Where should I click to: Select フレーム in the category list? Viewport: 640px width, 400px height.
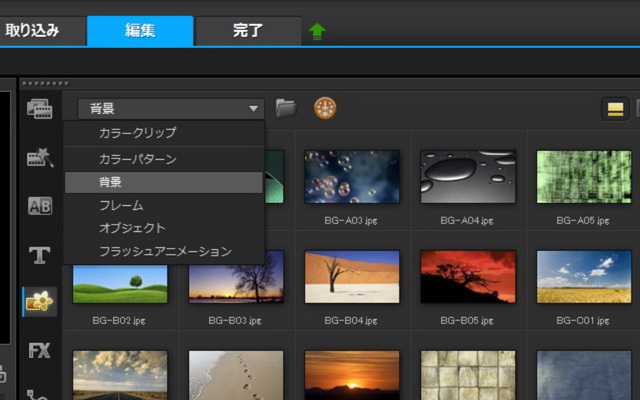[121, 205]
